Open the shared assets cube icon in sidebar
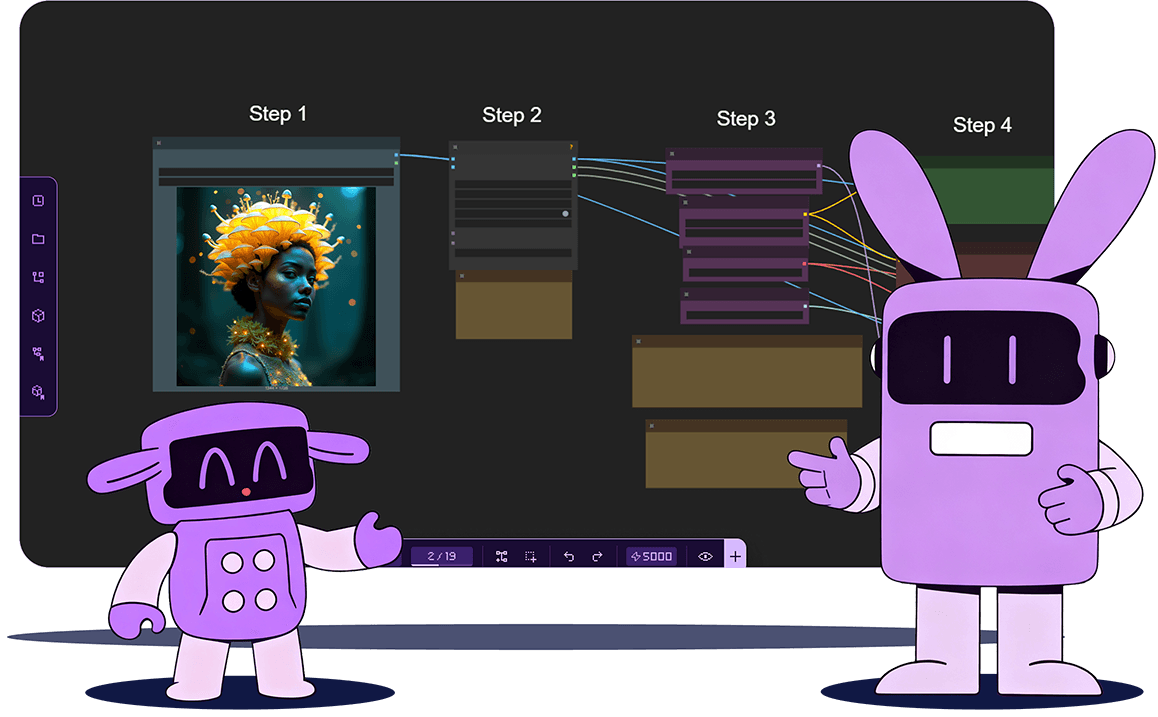The height and width of the screenshot is (717, 1158). pyautogui.click(x=38, y=390)
